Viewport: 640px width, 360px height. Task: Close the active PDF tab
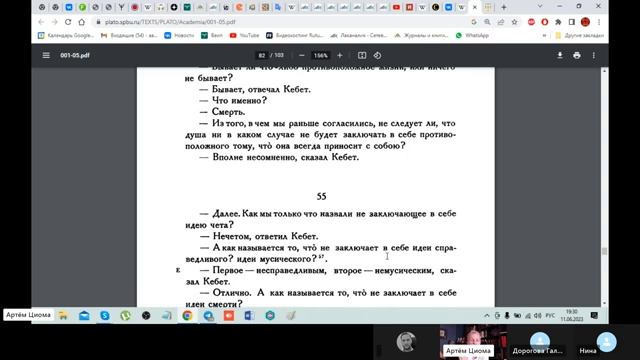(475, 7)
